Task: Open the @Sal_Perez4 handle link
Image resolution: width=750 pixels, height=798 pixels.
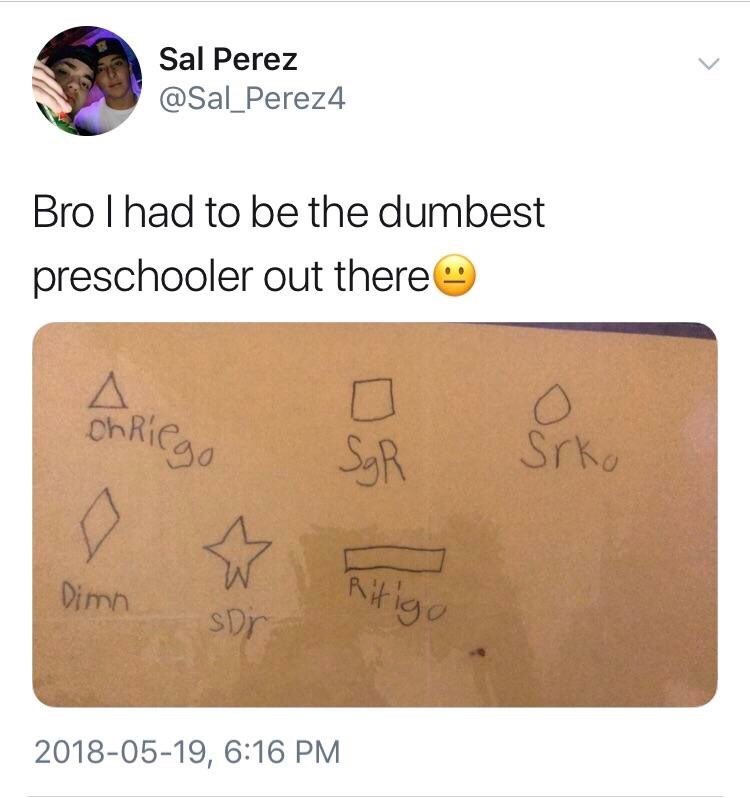Action: tap(252, 98)
